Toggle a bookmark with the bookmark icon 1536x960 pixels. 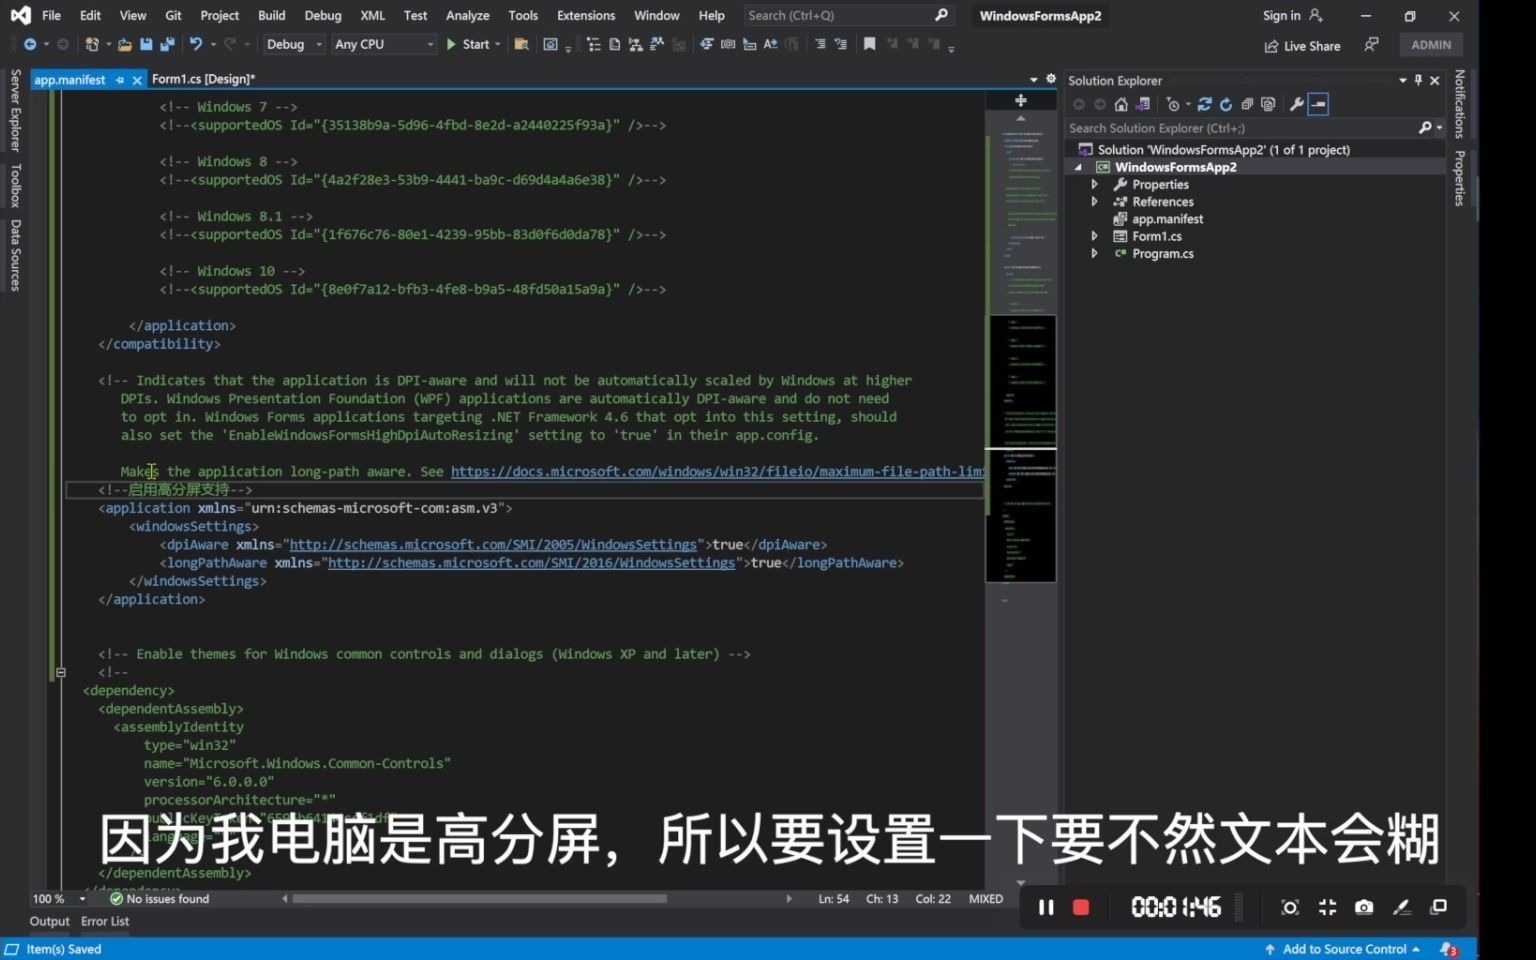(x=869, y=44)
